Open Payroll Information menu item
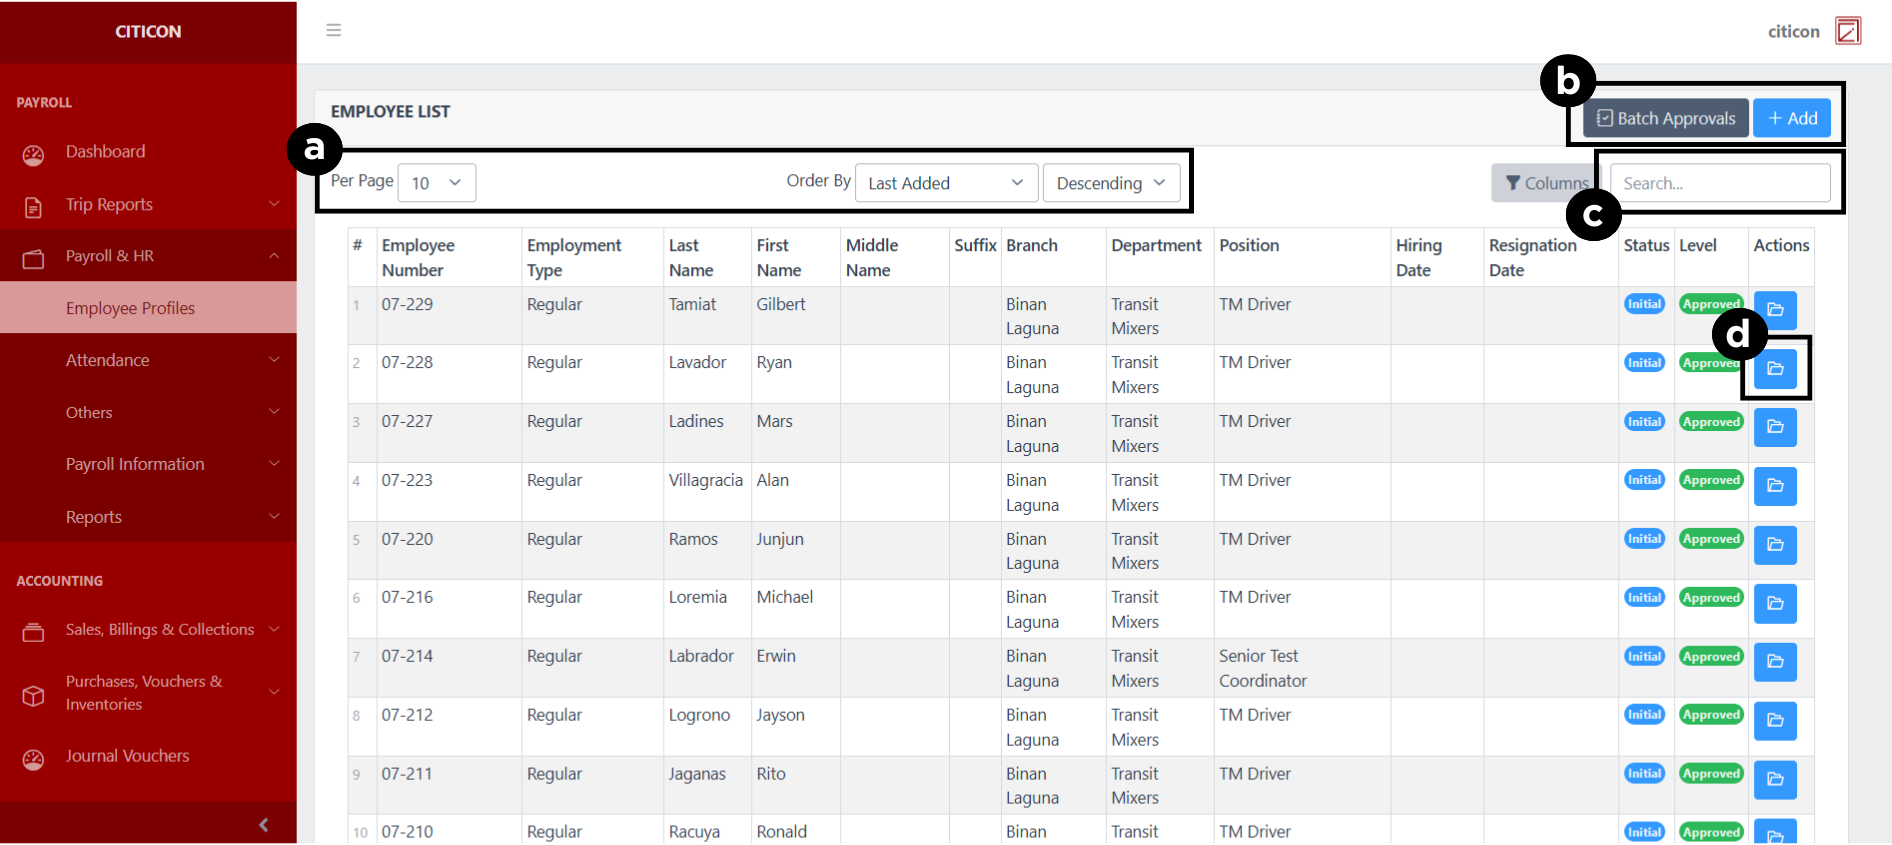 (x=135, y=464)
